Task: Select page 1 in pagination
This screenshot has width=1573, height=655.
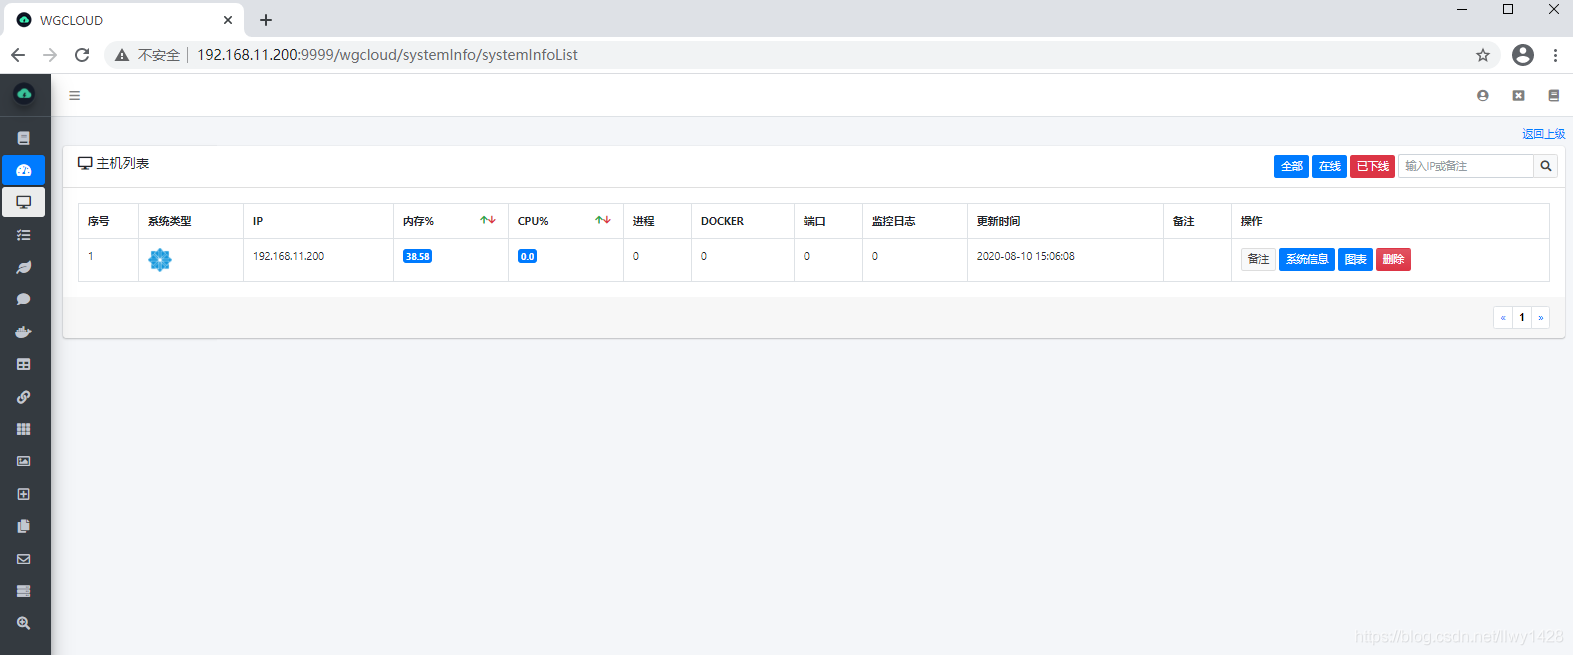Action: [1522, 317]
